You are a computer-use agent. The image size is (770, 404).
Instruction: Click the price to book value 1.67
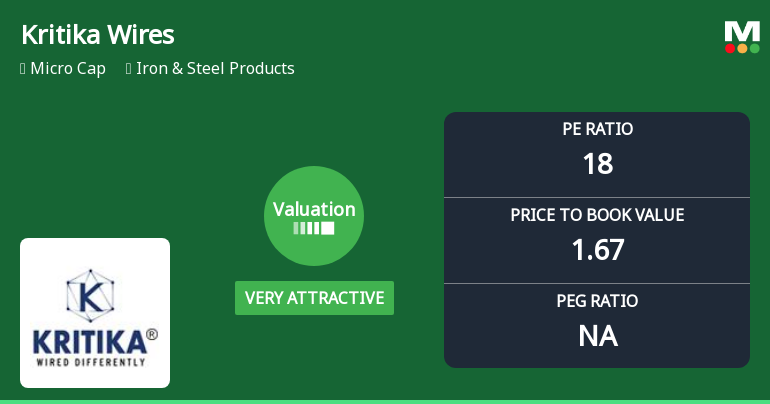[597, 249]
